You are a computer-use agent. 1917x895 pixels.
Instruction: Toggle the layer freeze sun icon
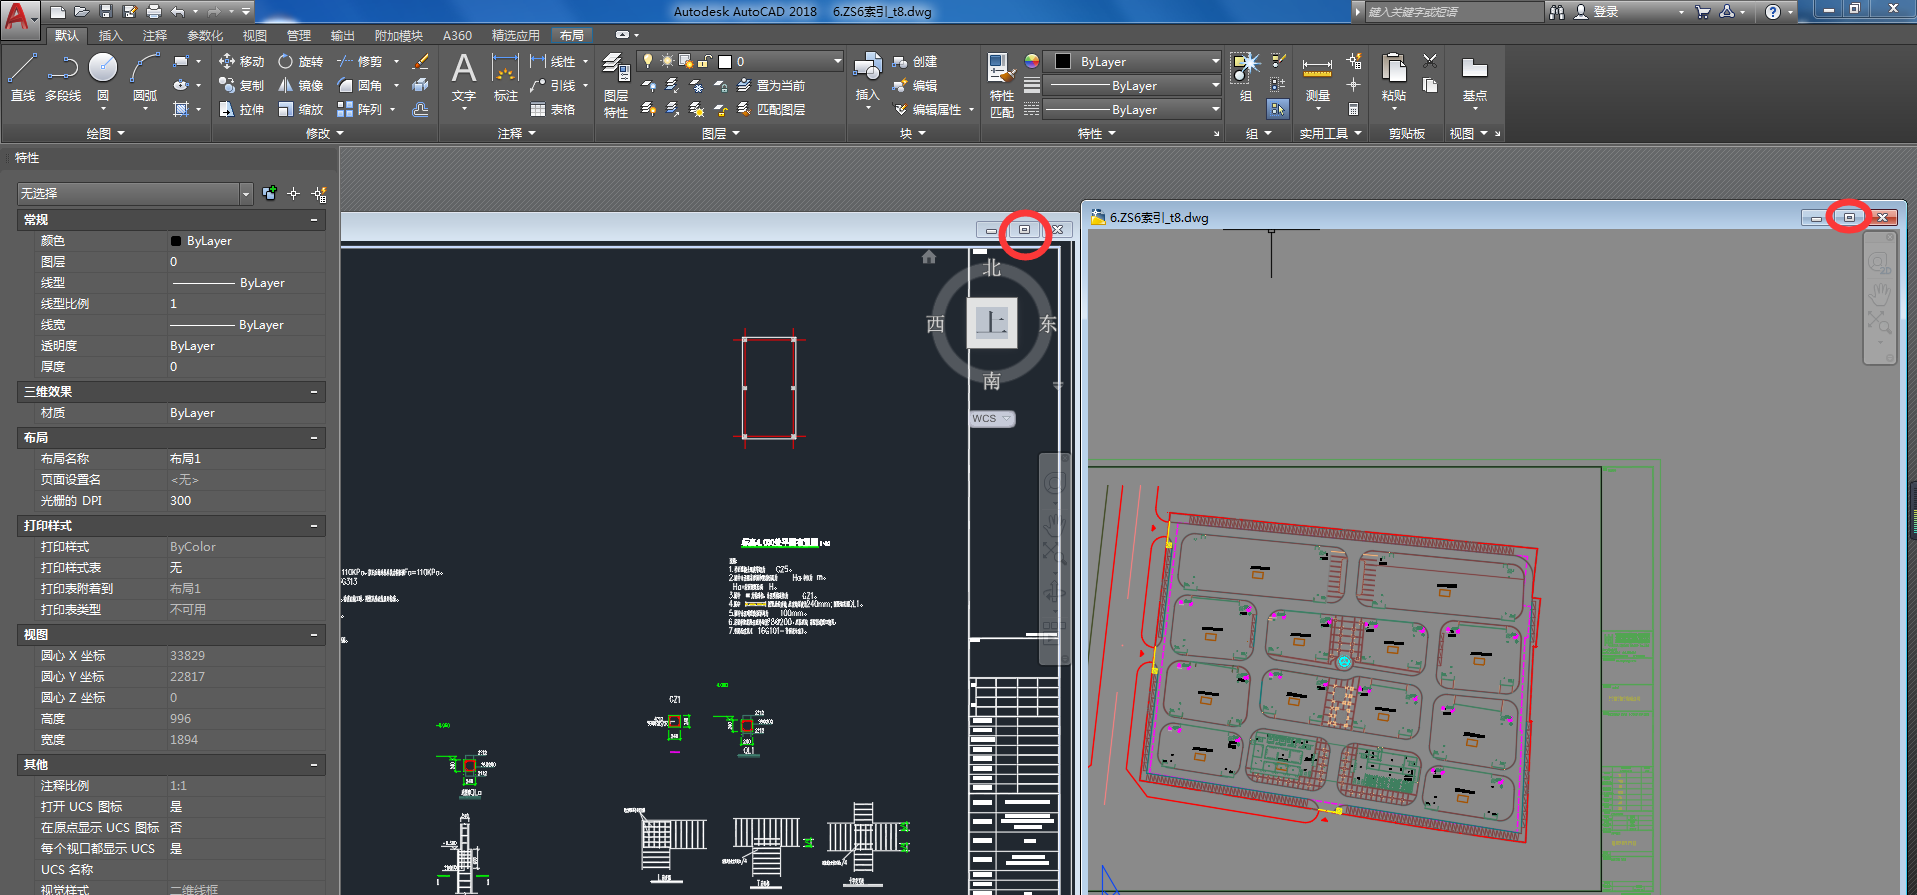(x=667, y=61)
